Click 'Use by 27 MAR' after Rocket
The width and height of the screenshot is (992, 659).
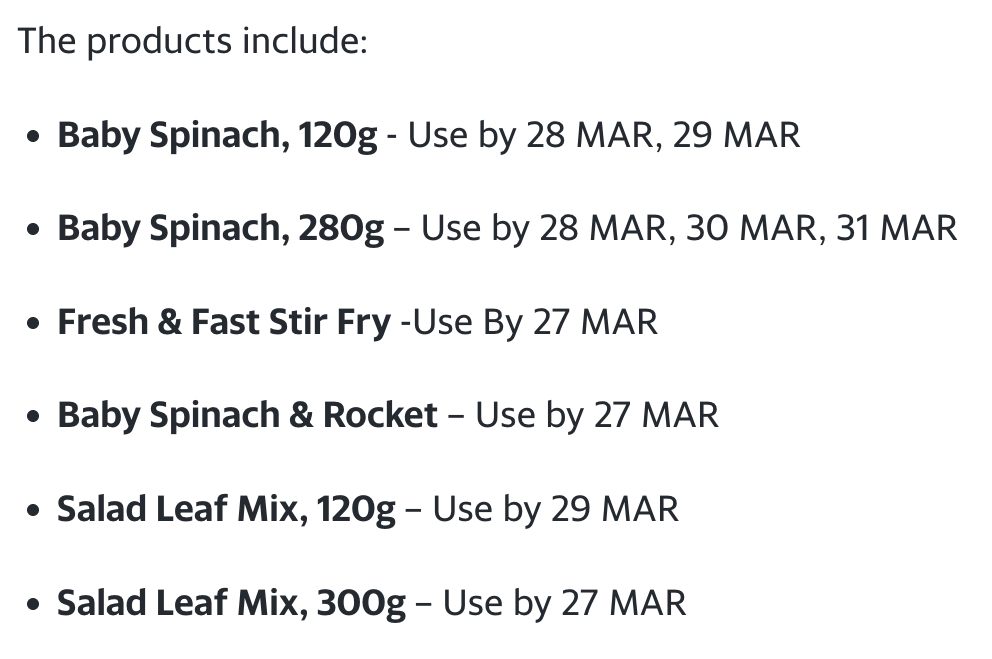[597, 416]
